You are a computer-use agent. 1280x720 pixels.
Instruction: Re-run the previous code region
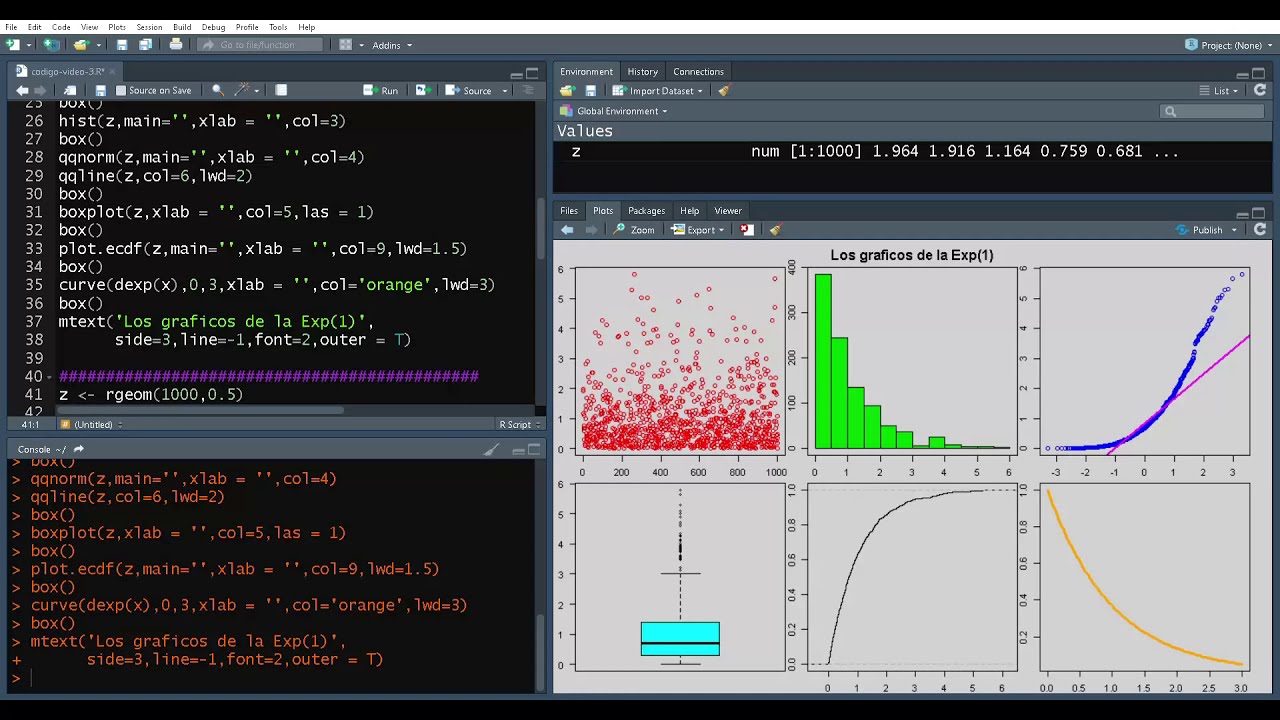(422, 90)
